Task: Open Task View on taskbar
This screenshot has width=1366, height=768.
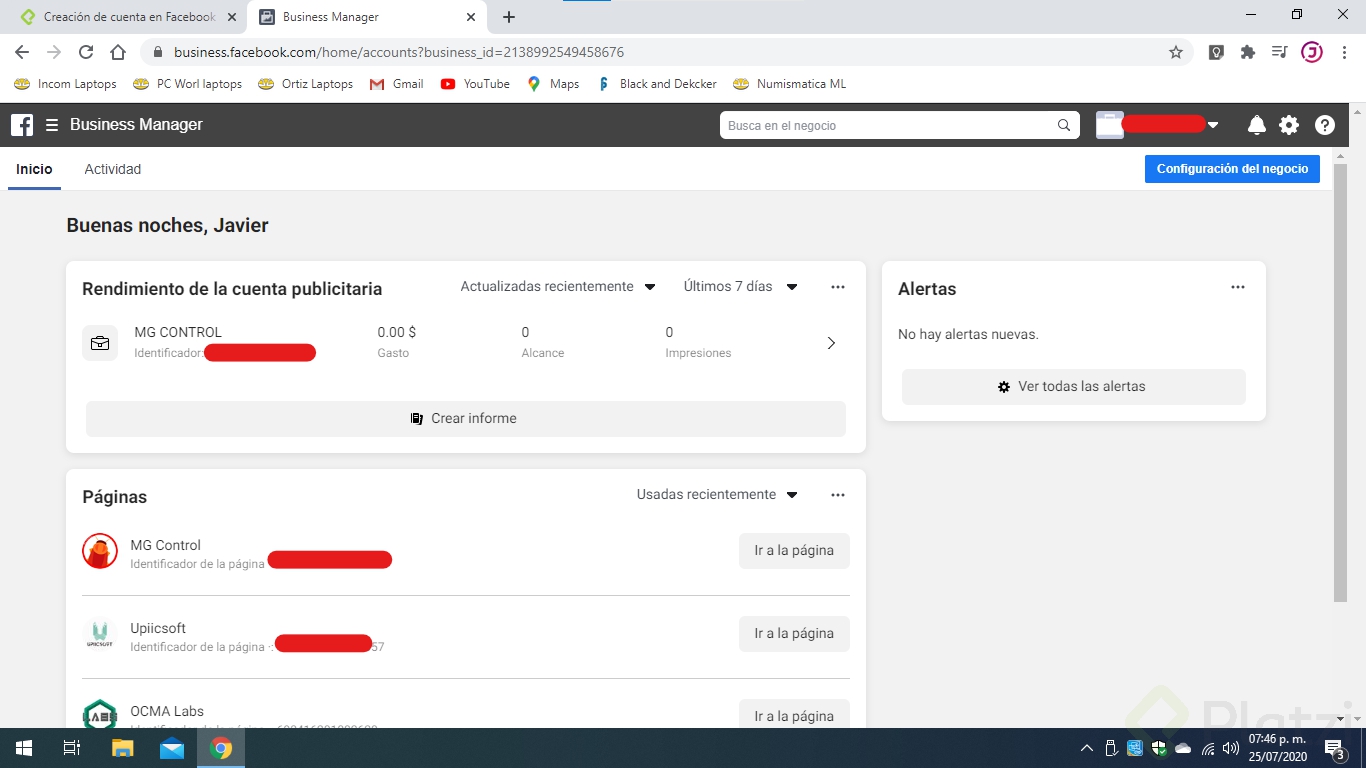Action: pyautogui.click(x=72, y=748)
